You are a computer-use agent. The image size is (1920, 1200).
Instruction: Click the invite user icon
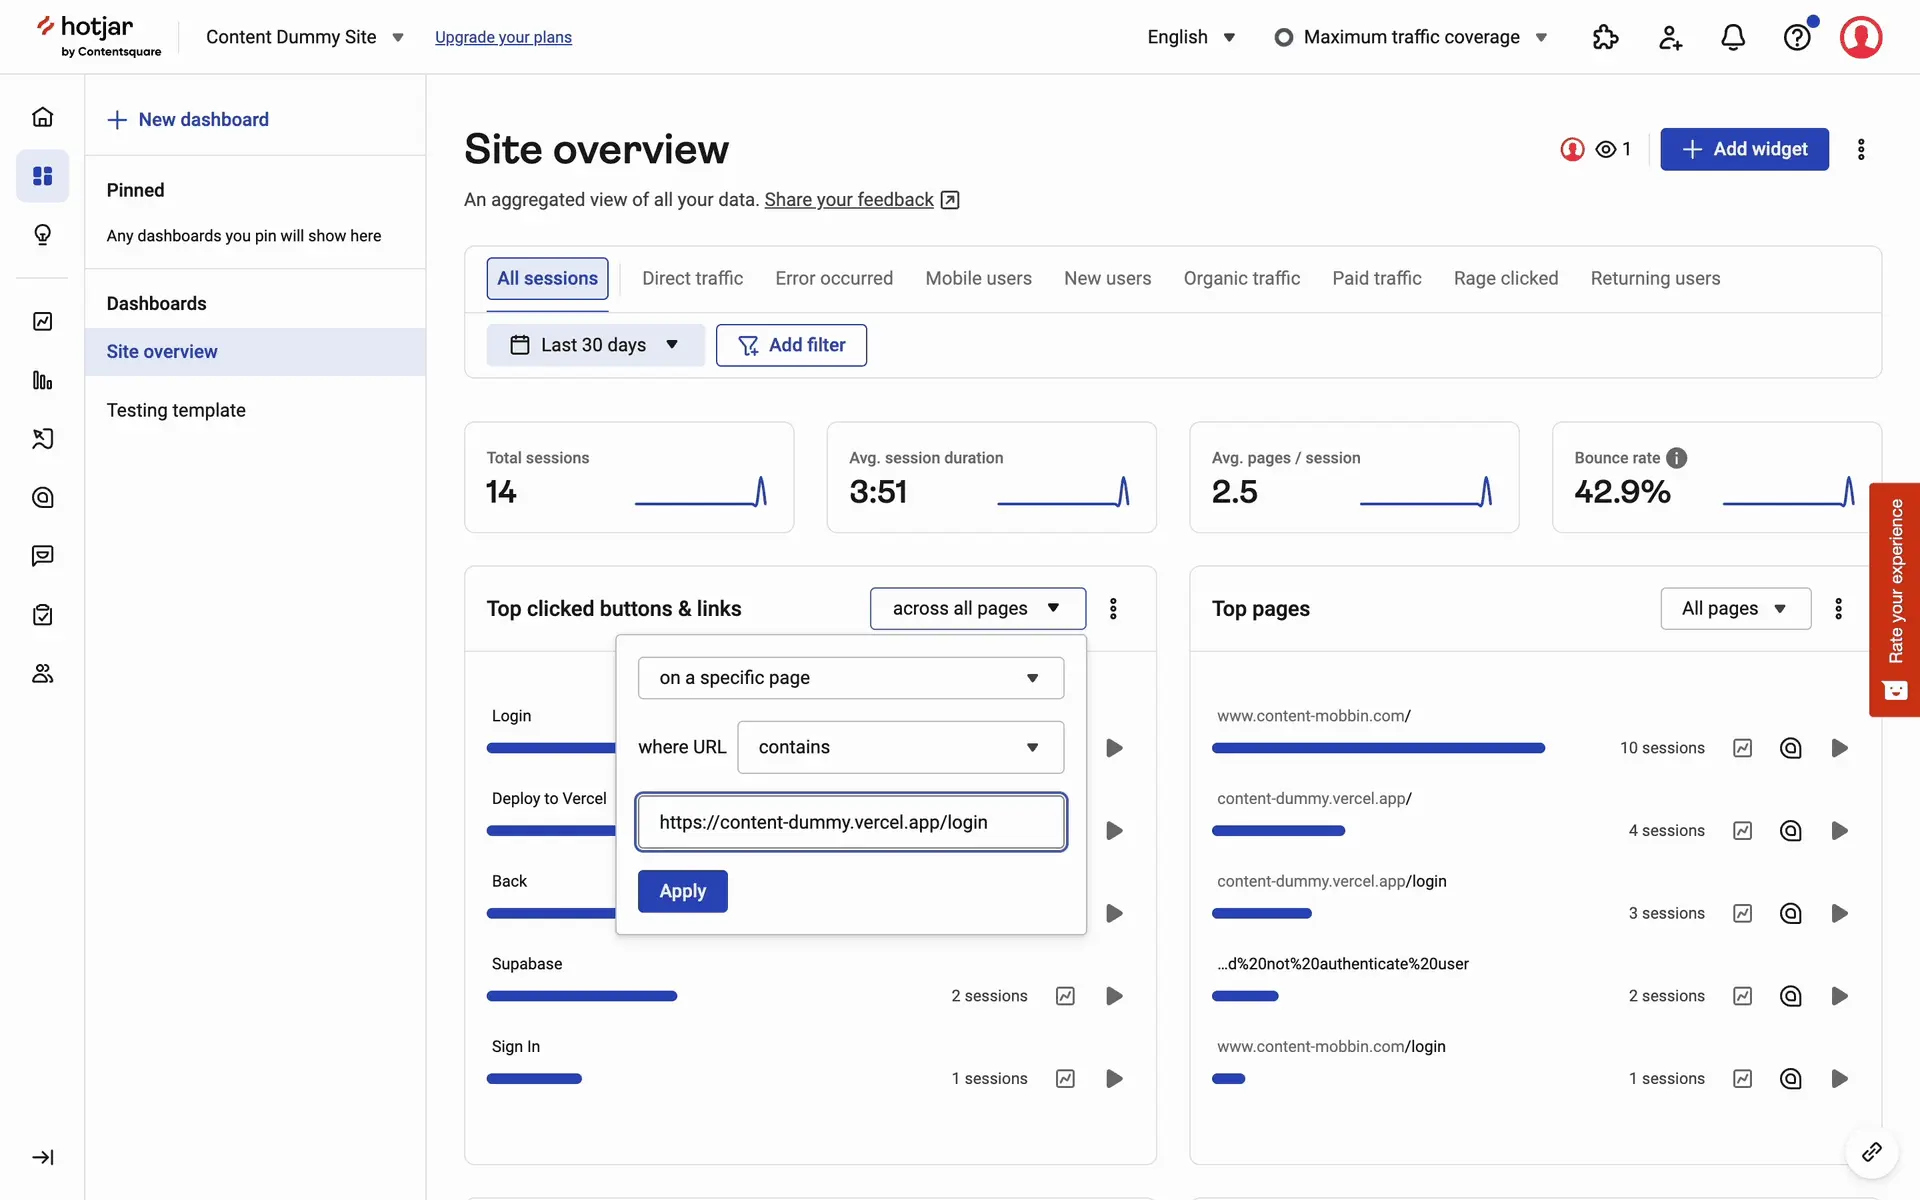(x=1669, y=37)
